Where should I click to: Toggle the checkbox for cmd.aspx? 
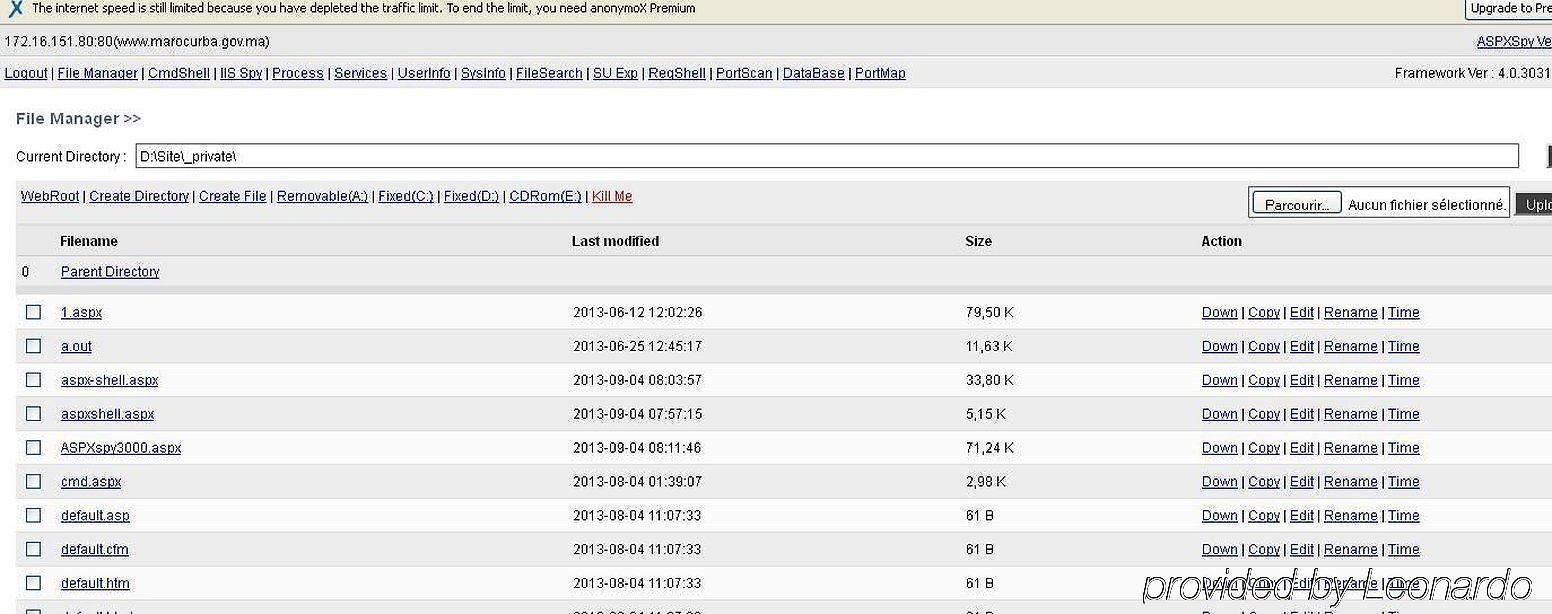33,481
